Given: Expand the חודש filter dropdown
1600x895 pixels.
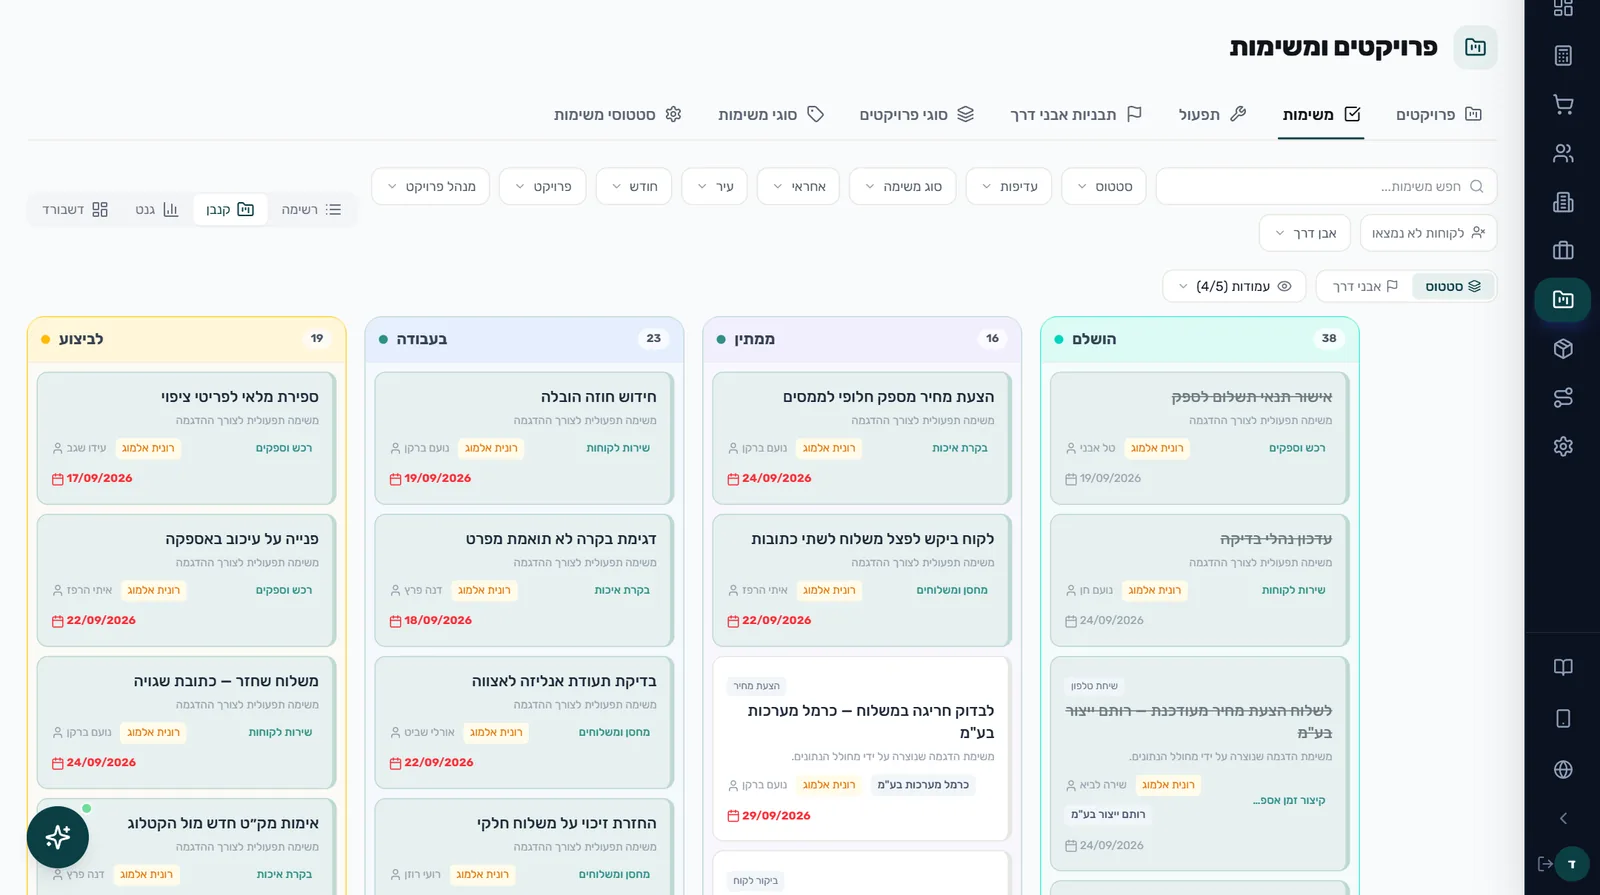Looking at the screenshot, I should 634,186.
